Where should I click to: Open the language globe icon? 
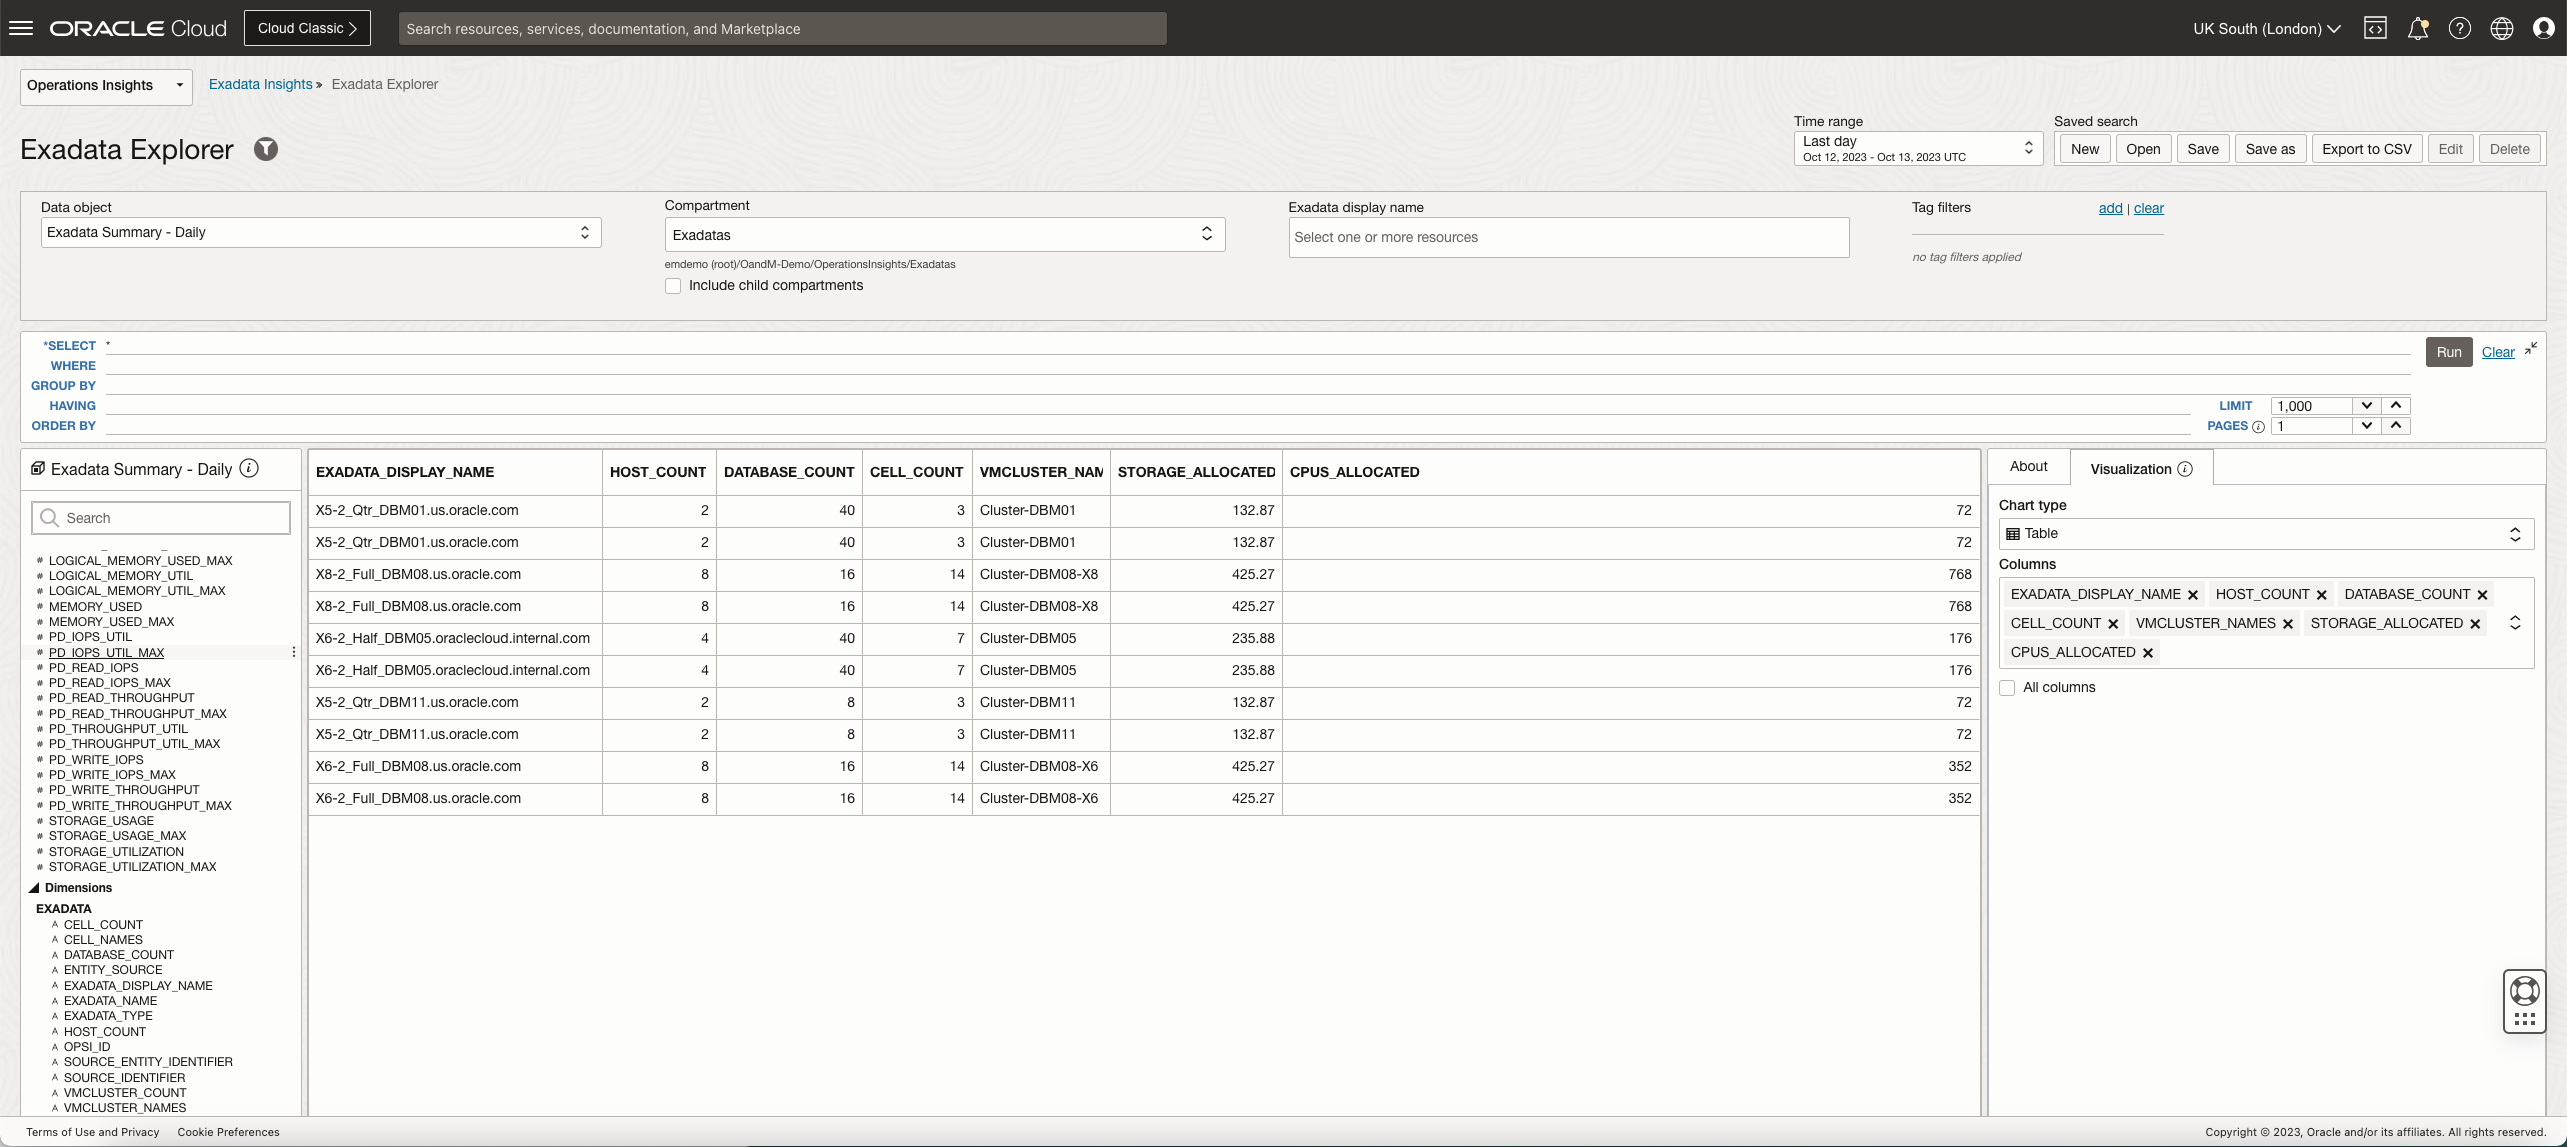point(2501,28)
